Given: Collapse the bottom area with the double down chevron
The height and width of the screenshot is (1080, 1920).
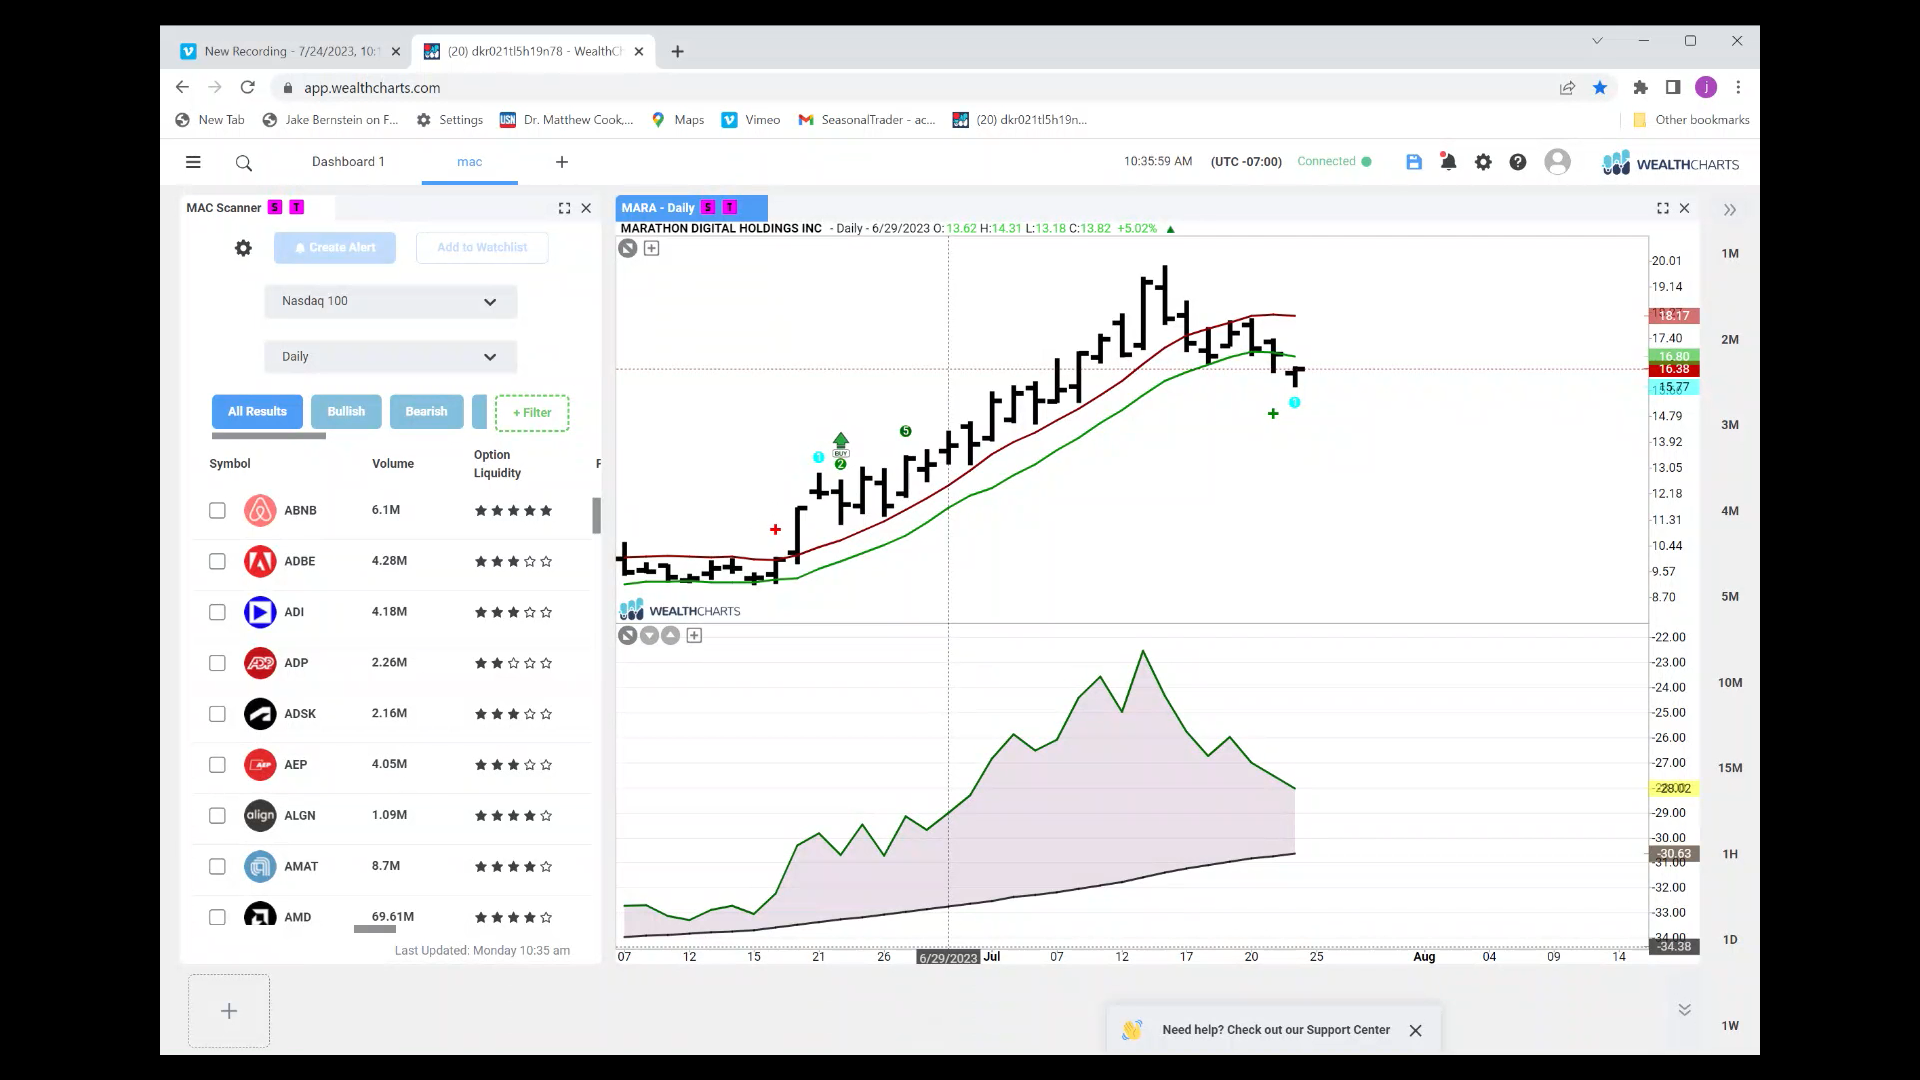Looking at the screenshot, I should click(x=1685, y=1010).
